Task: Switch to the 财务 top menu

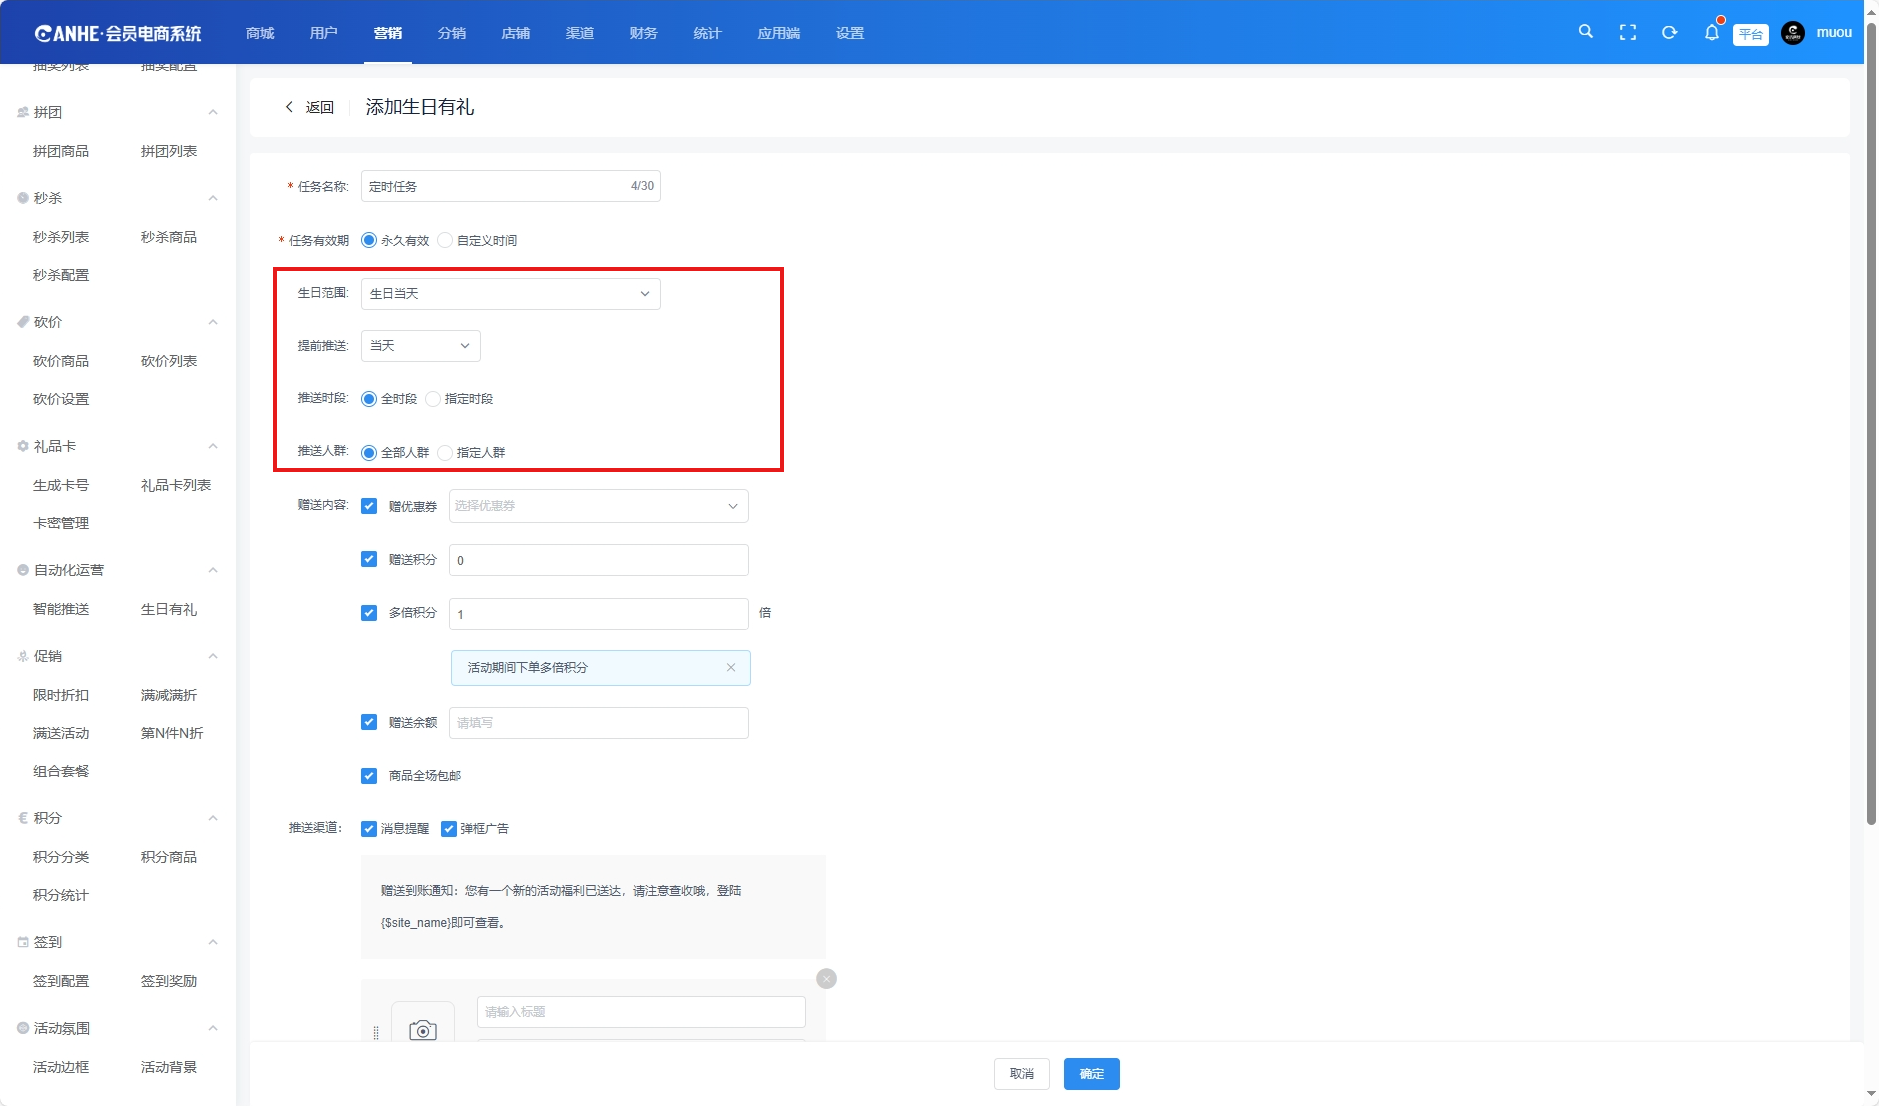Action: (x=643, y=33)
